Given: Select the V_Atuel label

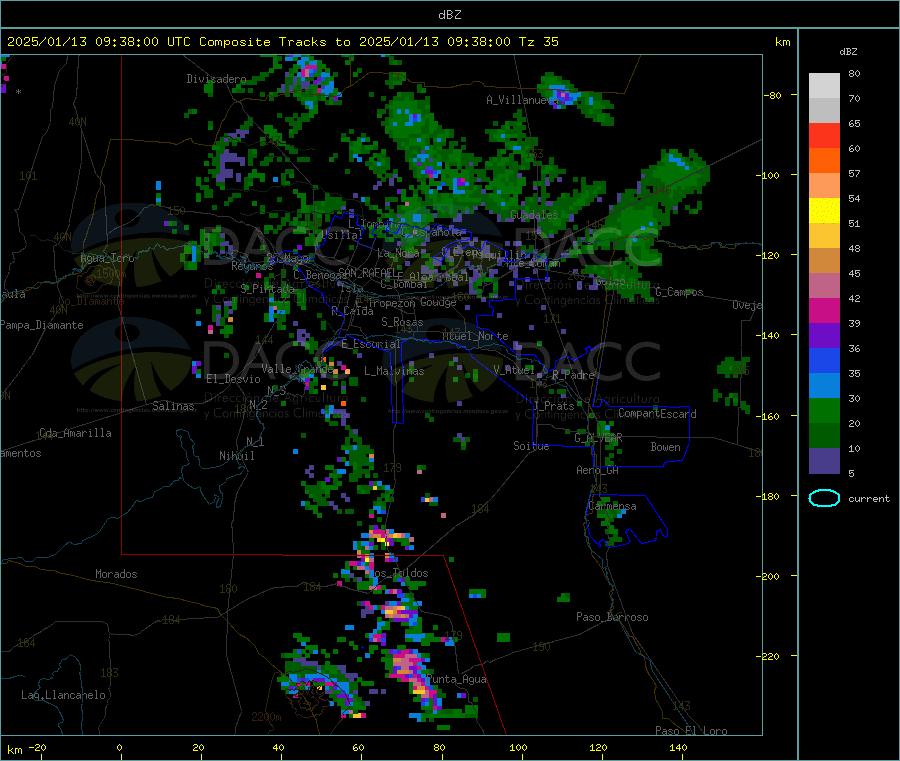Looking at the screenshot, I should click(x=514, y=370).
